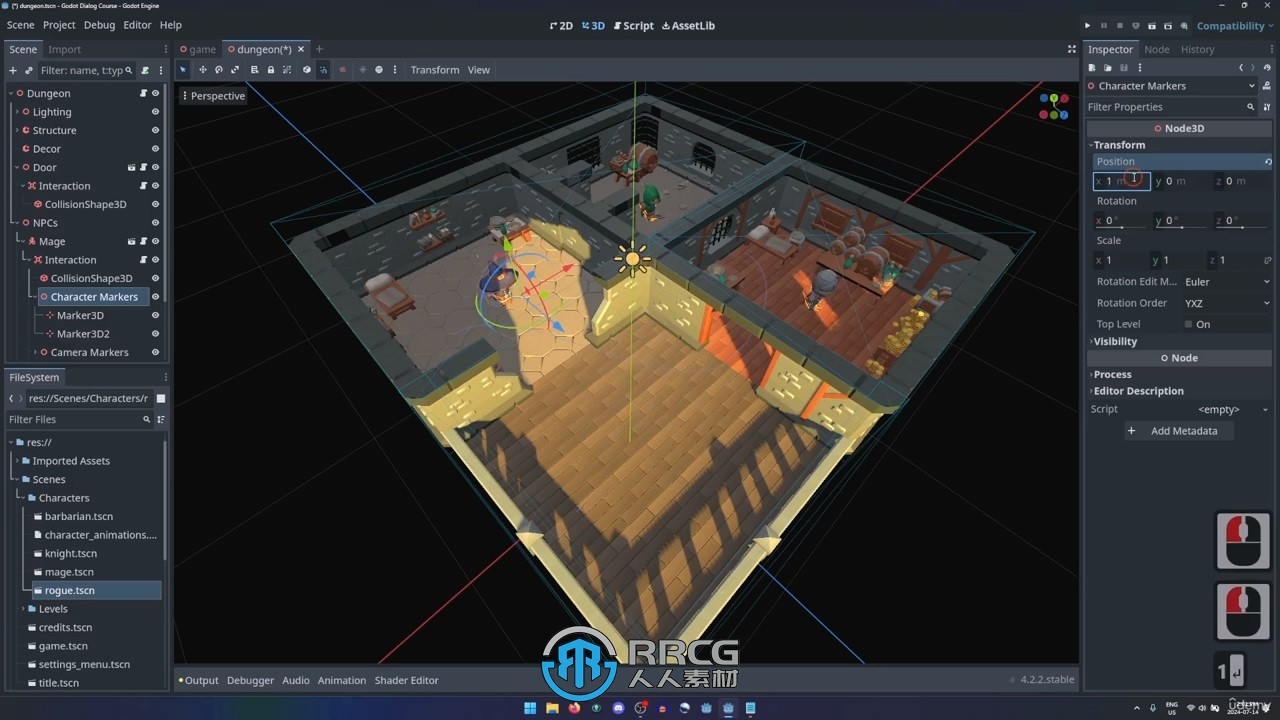Load existing resource folder icon in Inspector
1280x720 pixels.
[x=1108, y=68]
